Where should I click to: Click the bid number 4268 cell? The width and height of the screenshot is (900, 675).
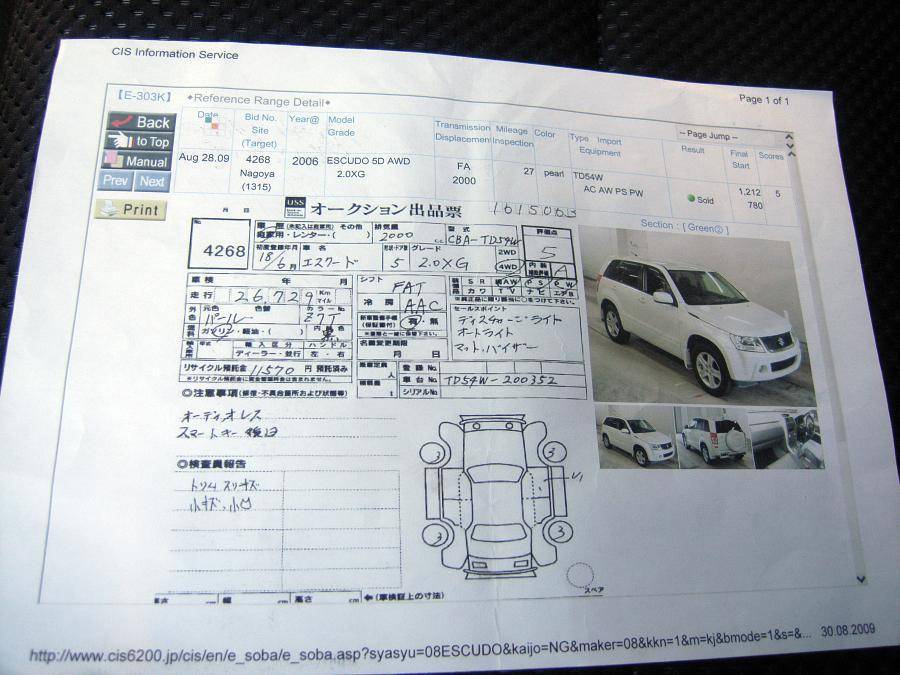[x=258, y=159]
